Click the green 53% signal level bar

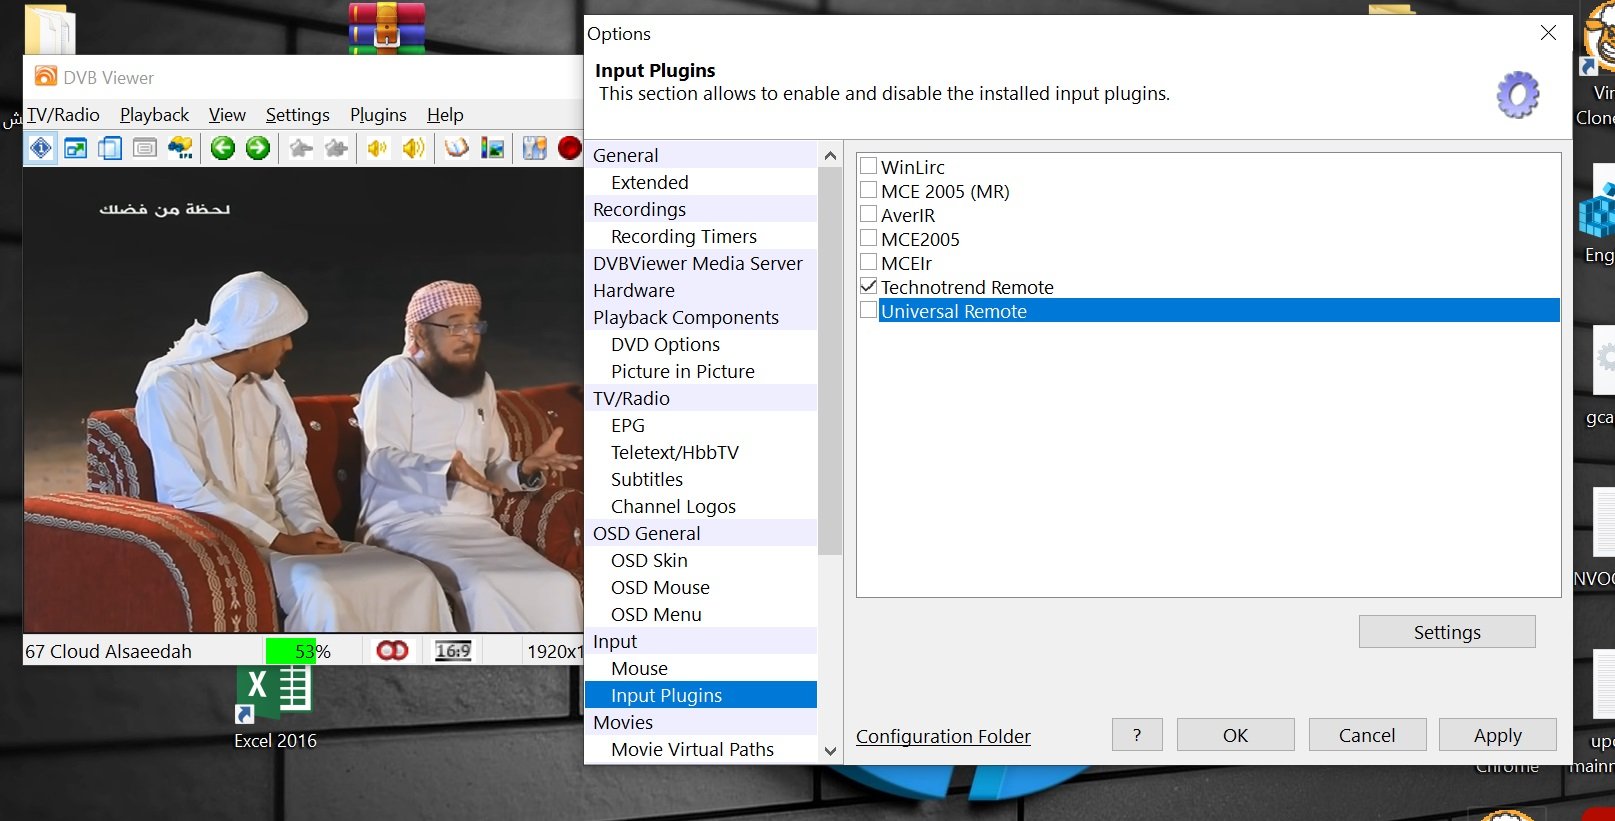coord(291,651)
